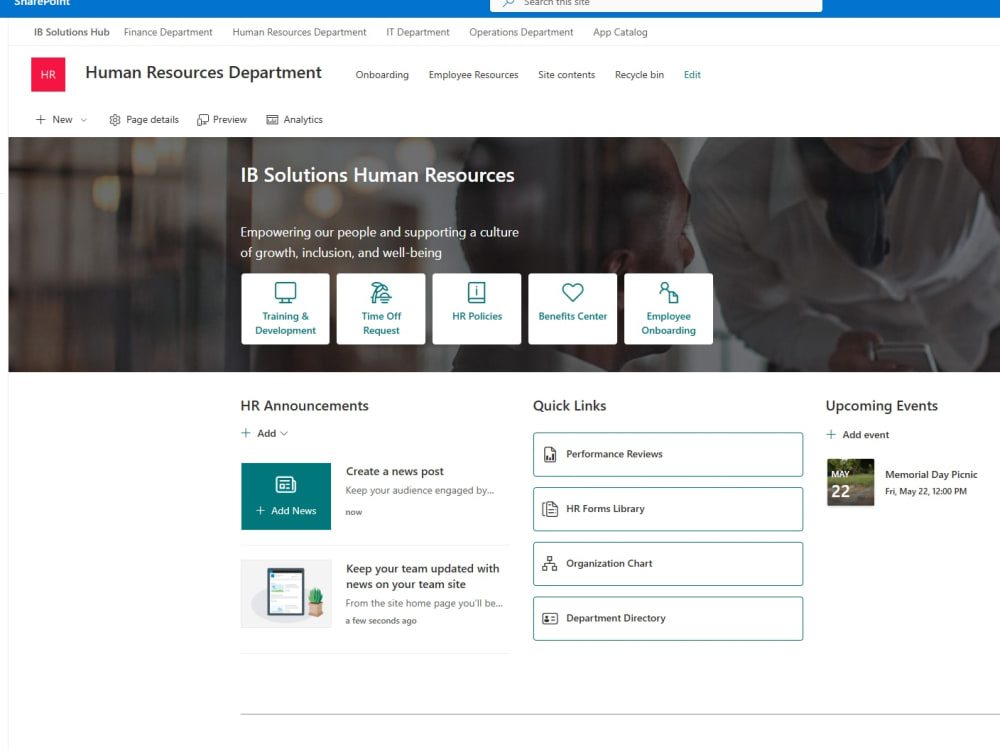
Task: Click the HR Forms Library documents icon
Action: (550, 509)
